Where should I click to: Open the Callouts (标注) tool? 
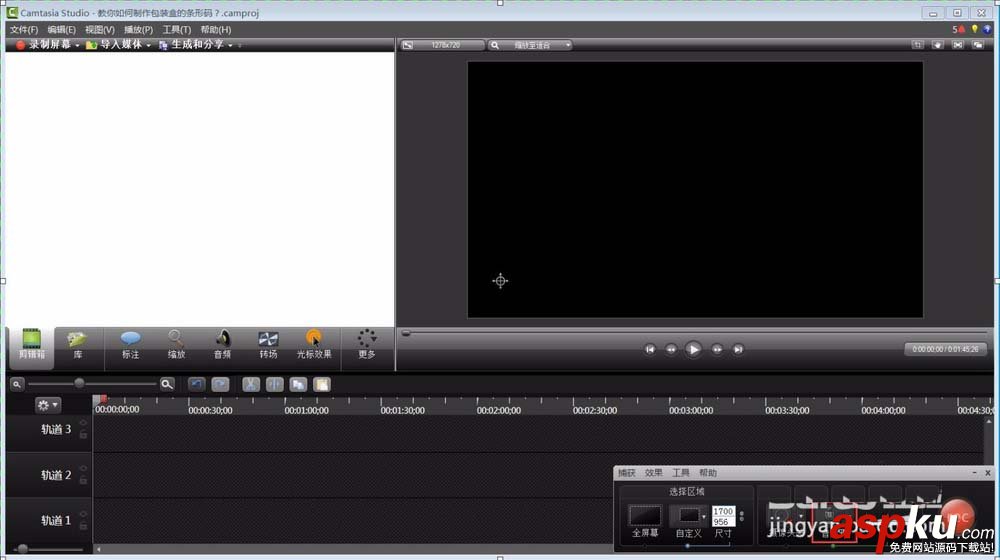pyautogui.click(x=130, y=345)
